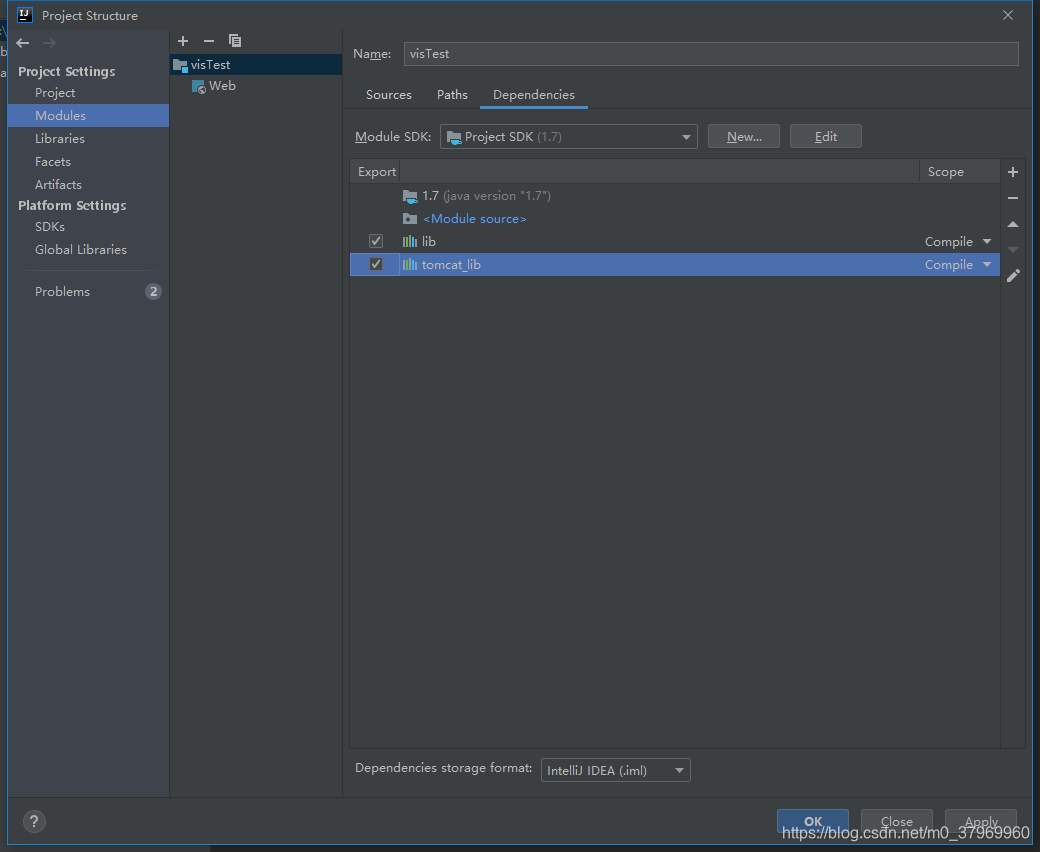This screenshot has width=1040, height=852.
Task: Click the lib library icon
Action: tap(410, 241)
